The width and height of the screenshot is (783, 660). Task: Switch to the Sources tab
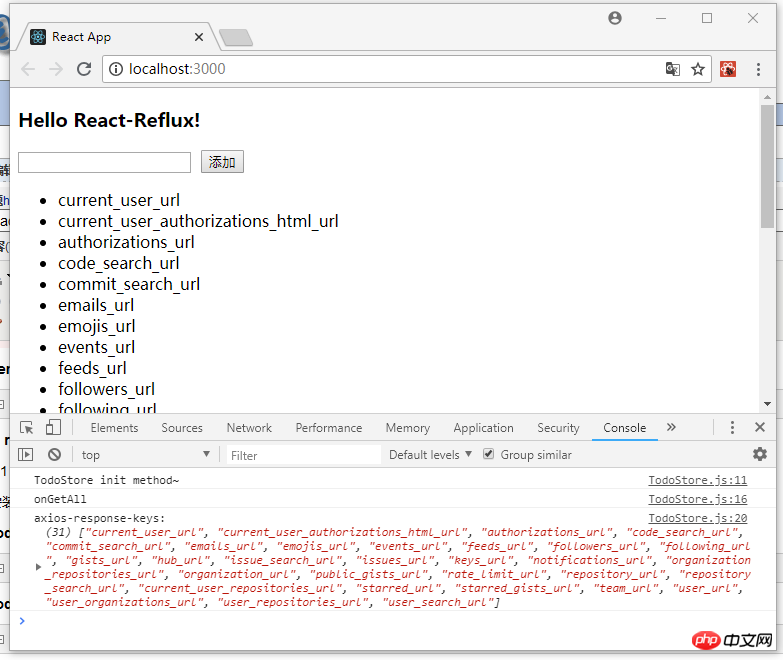coord(182,428)
